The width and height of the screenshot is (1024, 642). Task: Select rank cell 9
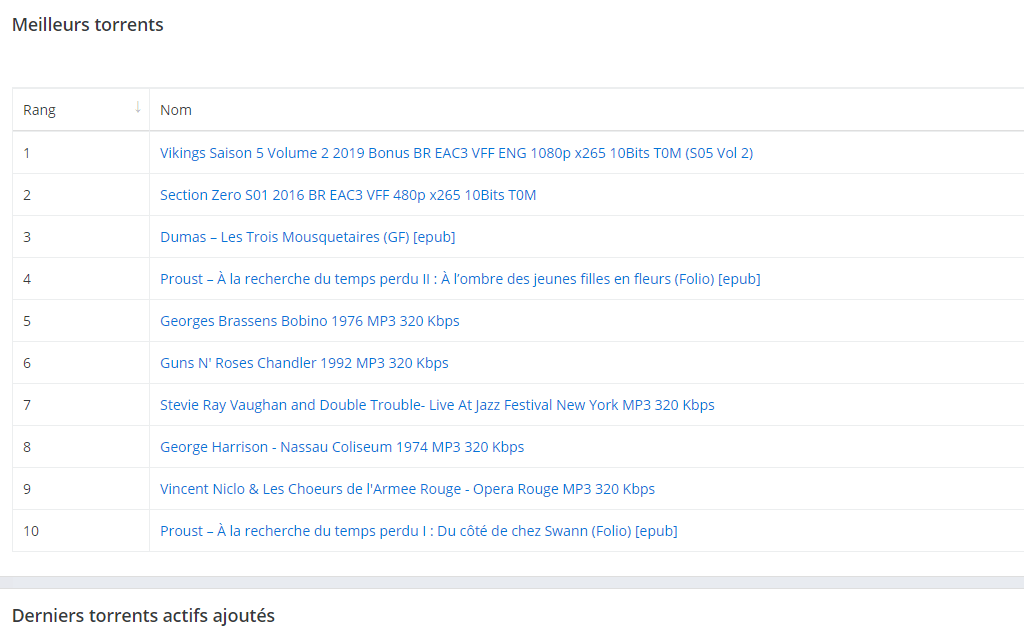(81, 489)
